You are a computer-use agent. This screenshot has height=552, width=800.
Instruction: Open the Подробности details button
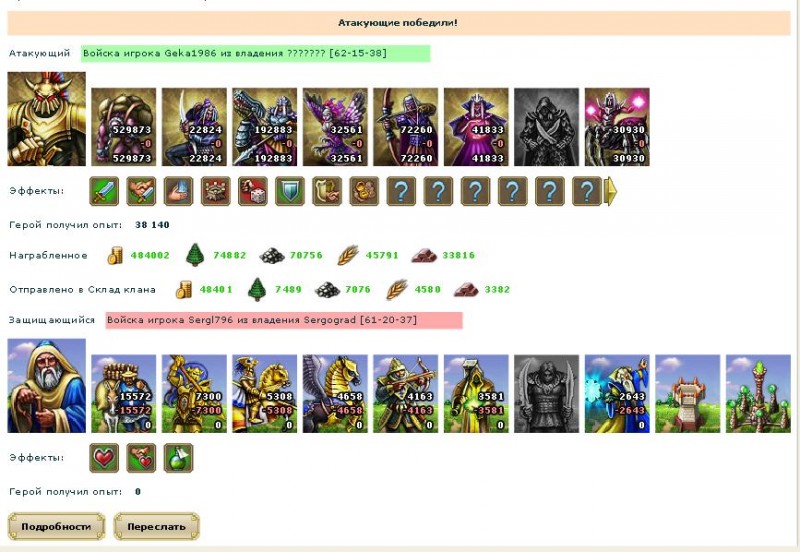pos(56,526)
